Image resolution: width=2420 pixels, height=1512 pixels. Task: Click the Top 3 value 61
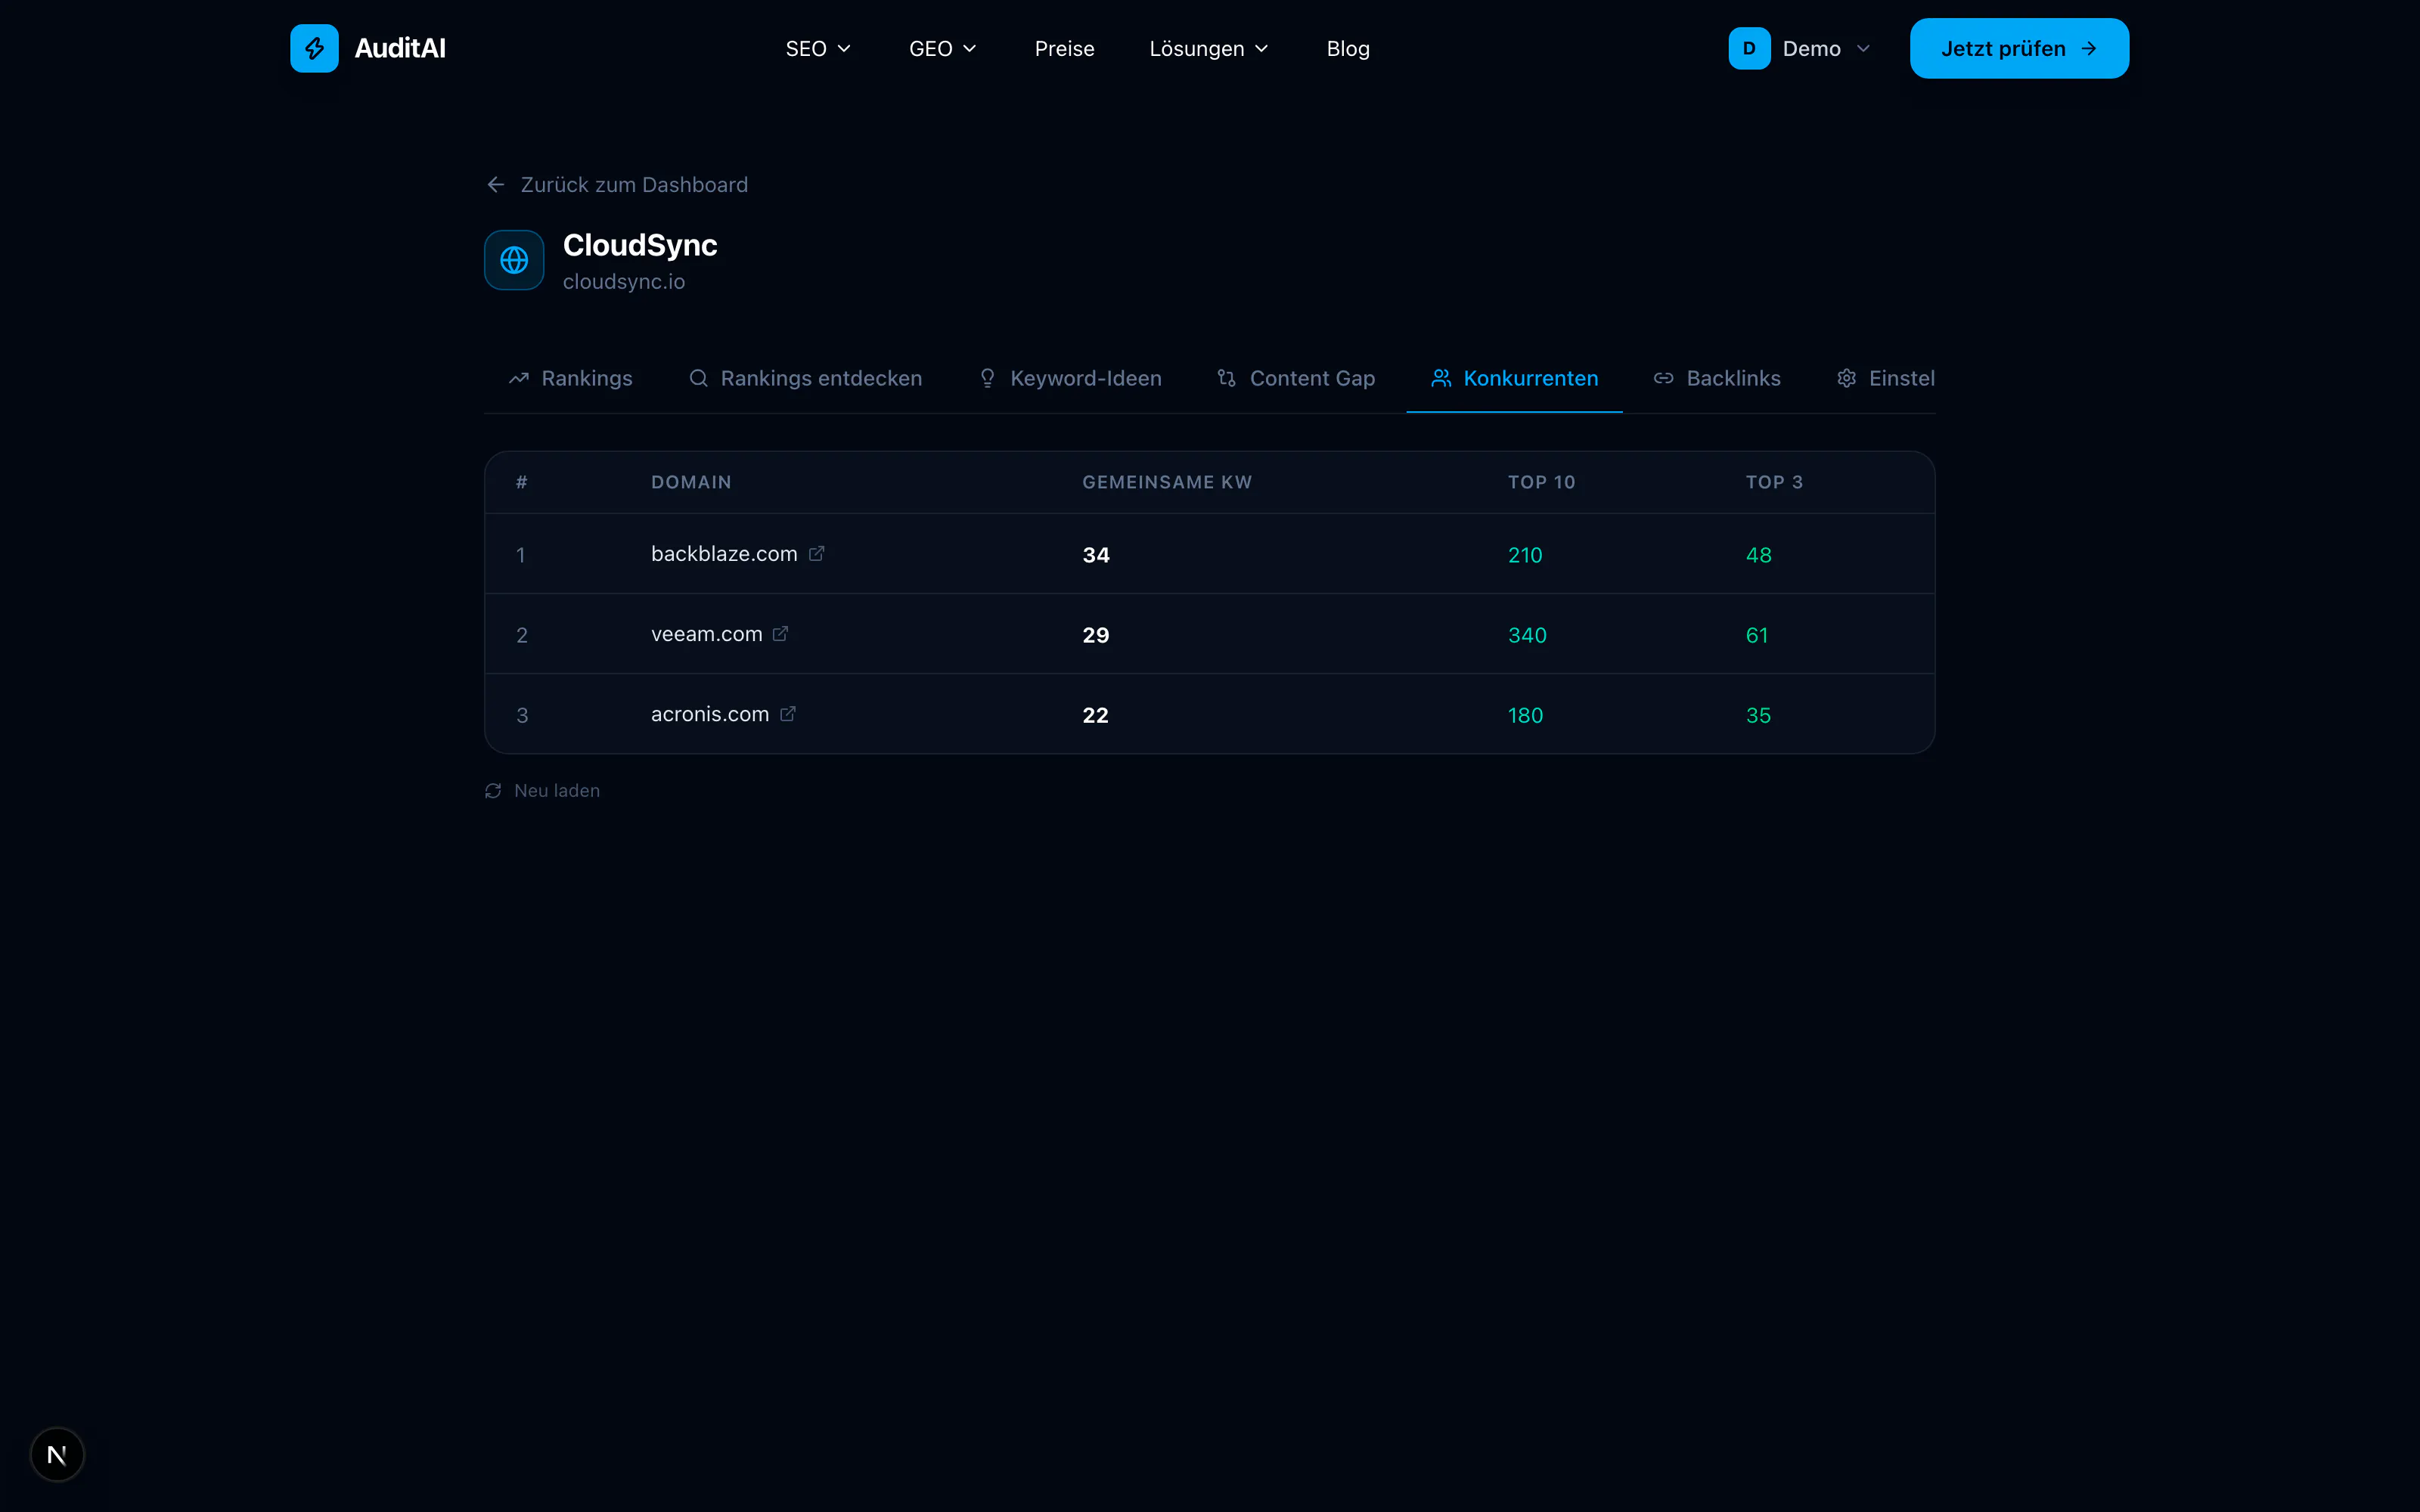(x=1757, y=635)
